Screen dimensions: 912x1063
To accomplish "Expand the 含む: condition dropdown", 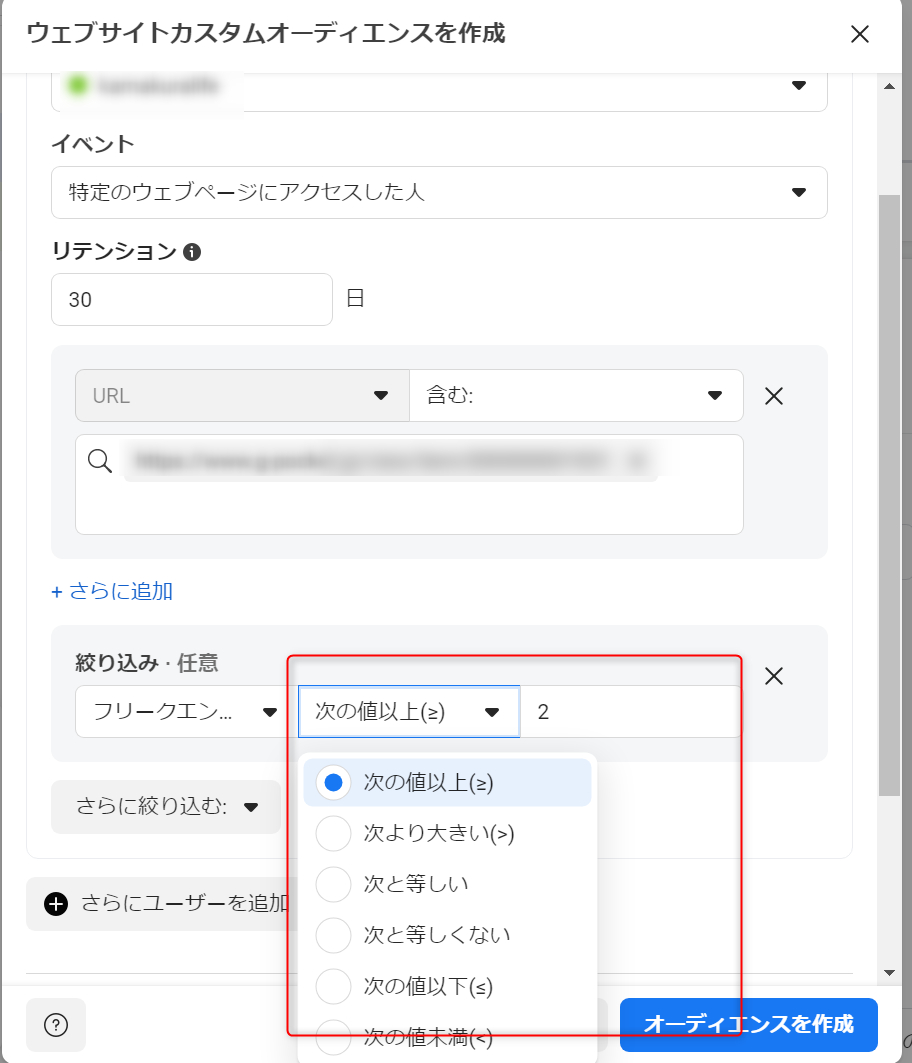I will pyautogui.click(x=575, y=396).
